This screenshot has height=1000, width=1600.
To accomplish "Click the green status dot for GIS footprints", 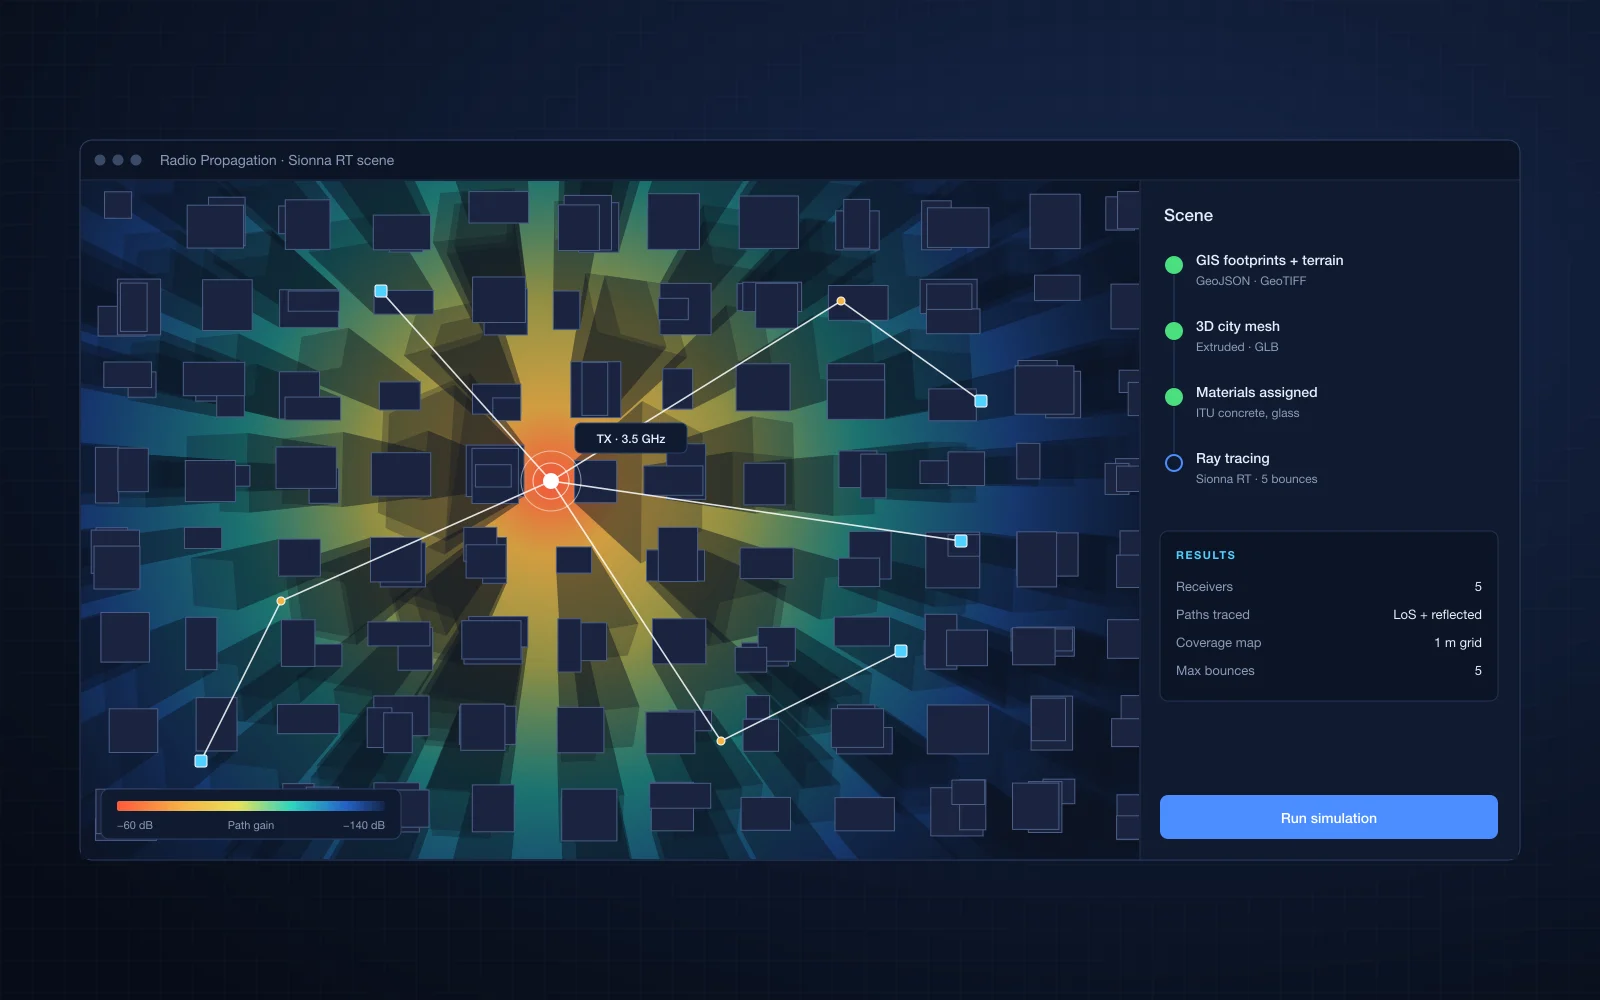I will (1174, 265).
